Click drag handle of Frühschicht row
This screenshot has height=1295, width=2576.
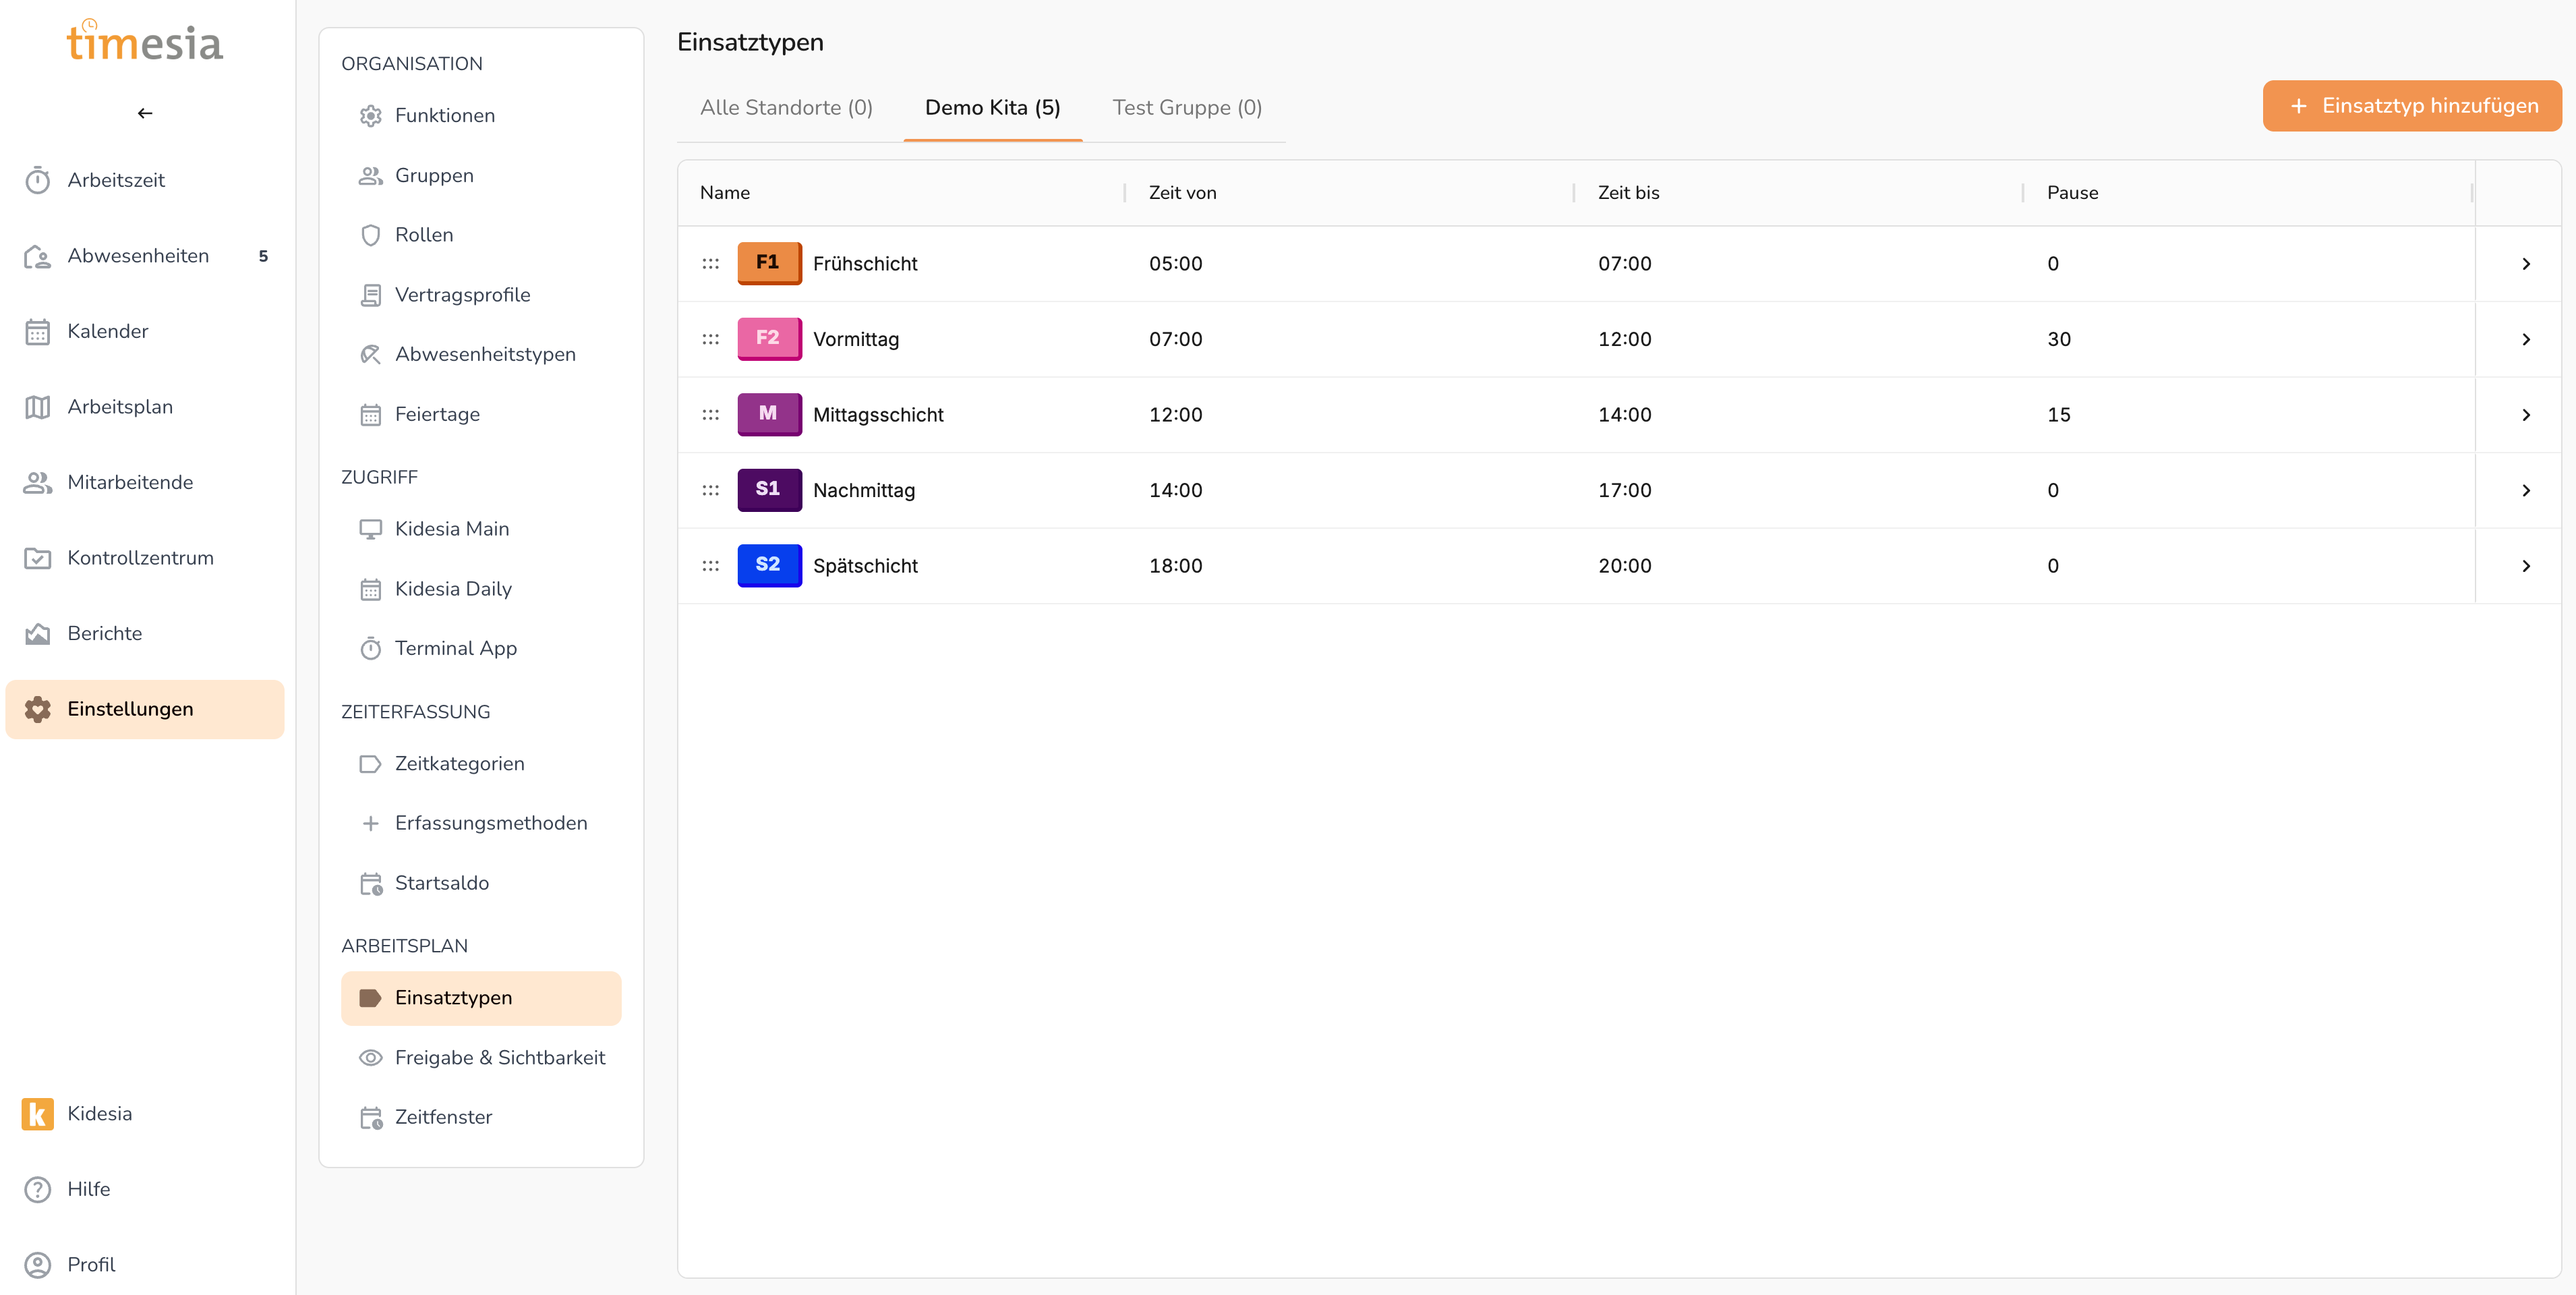tap(710, 264)
